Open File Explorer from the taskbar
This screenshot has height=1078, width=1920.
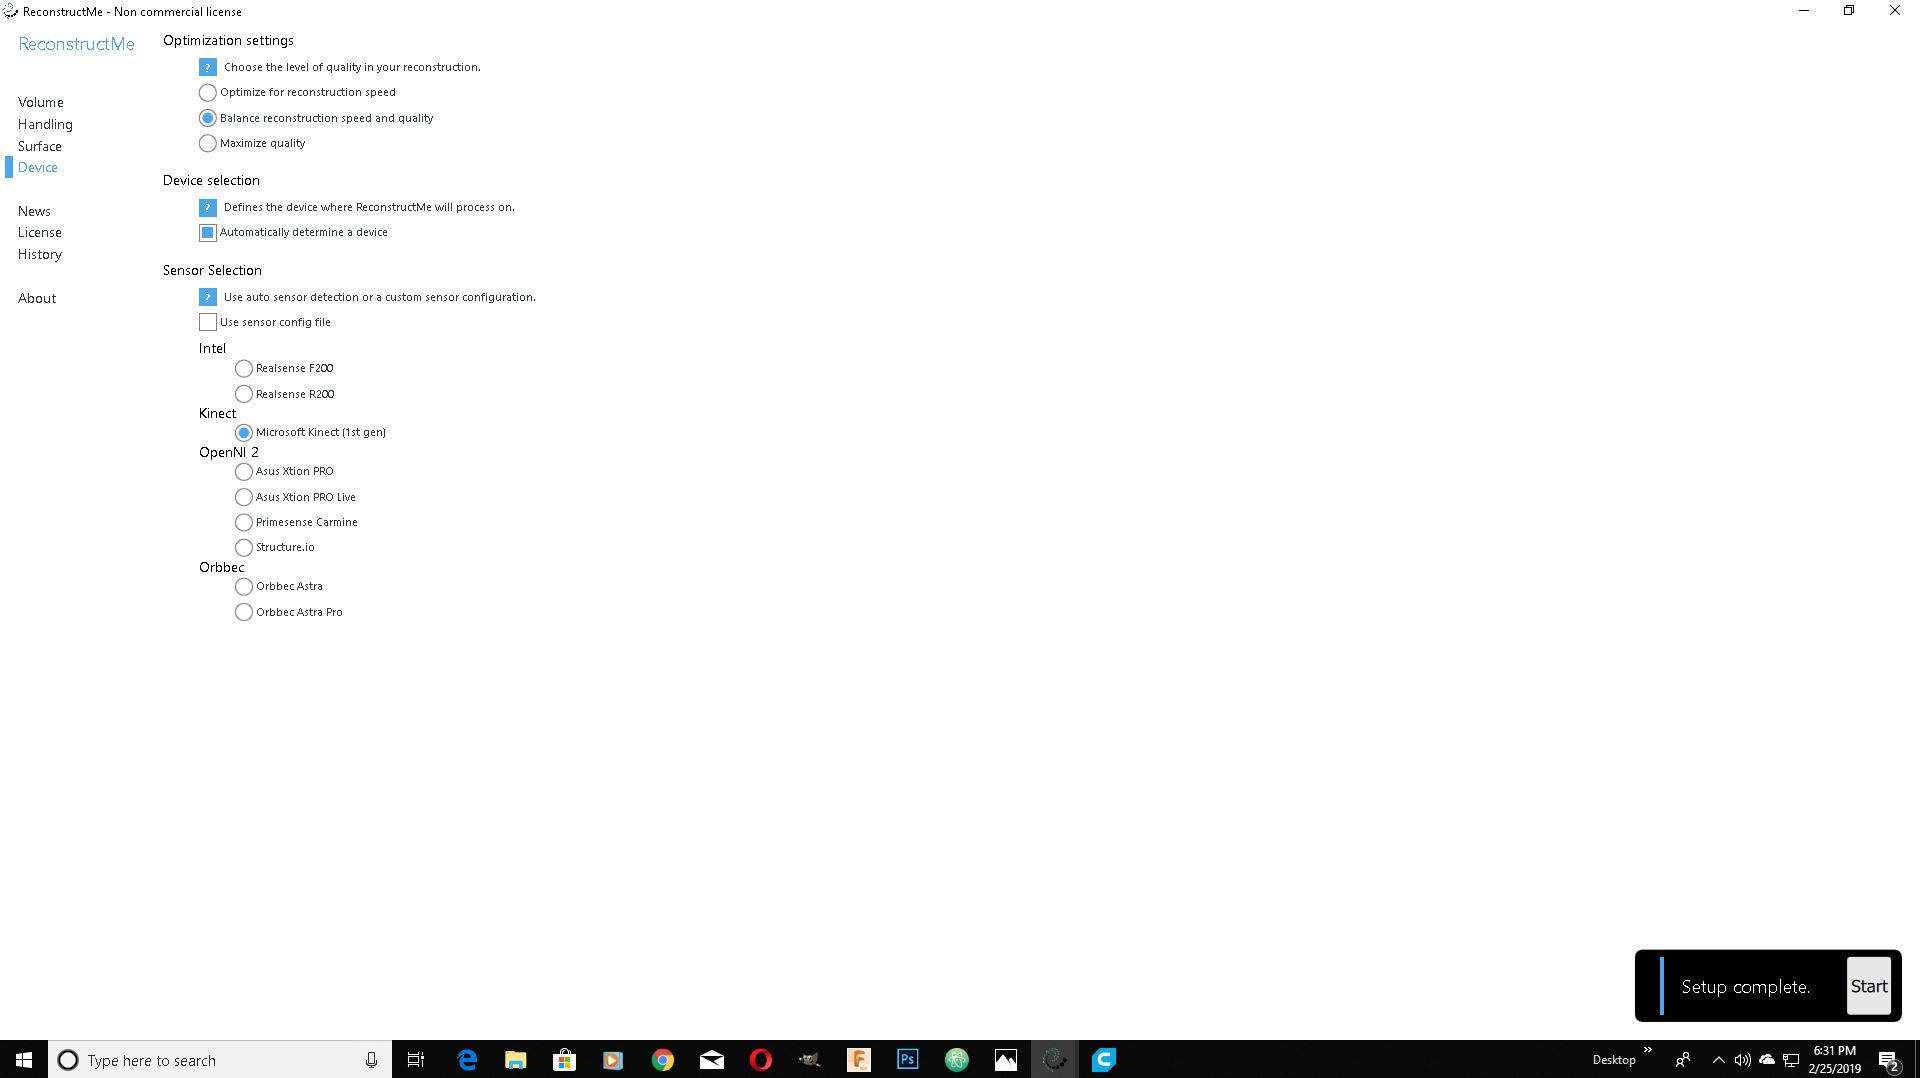(515, 1060)
